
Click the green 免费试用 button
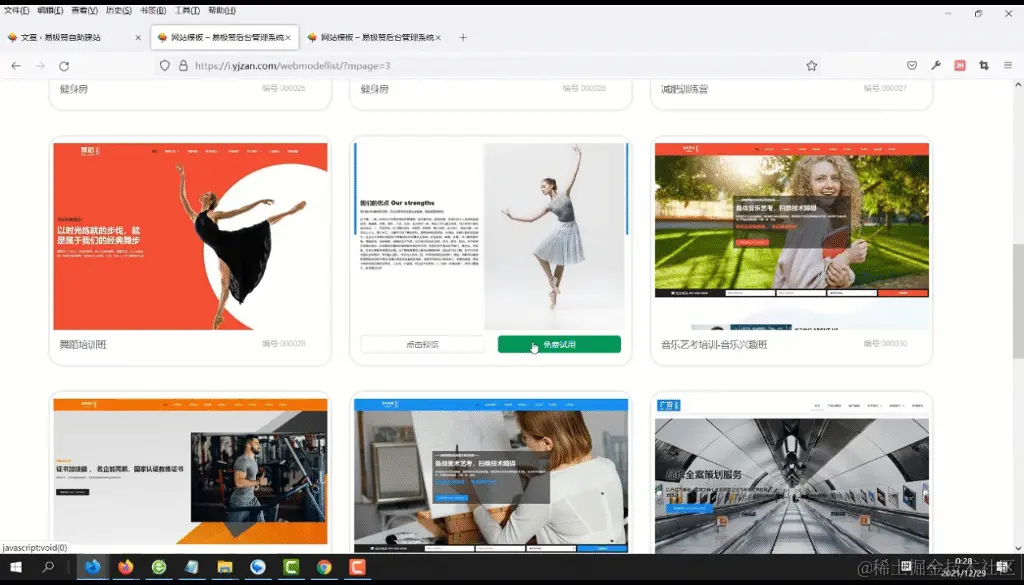pos(559,344)
